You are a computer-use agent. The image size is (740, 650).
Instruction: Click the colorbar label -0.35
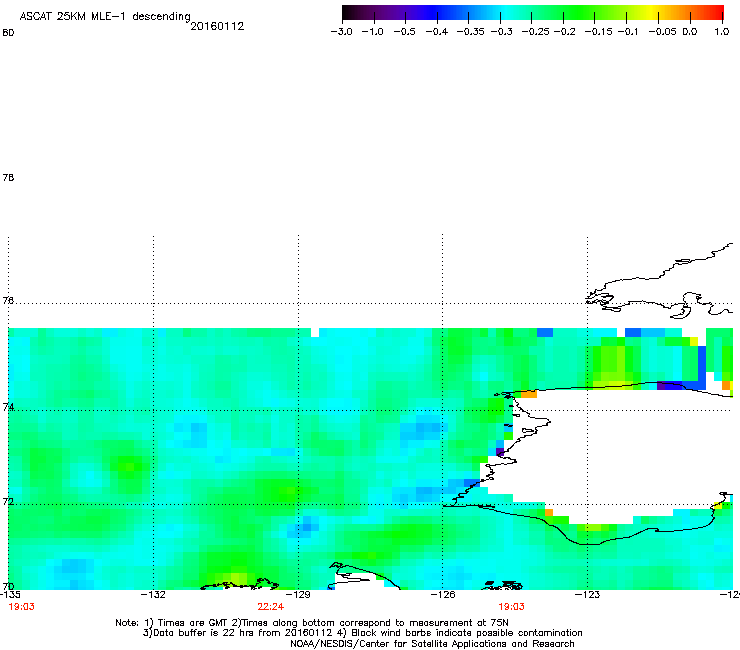click(470, 32)
